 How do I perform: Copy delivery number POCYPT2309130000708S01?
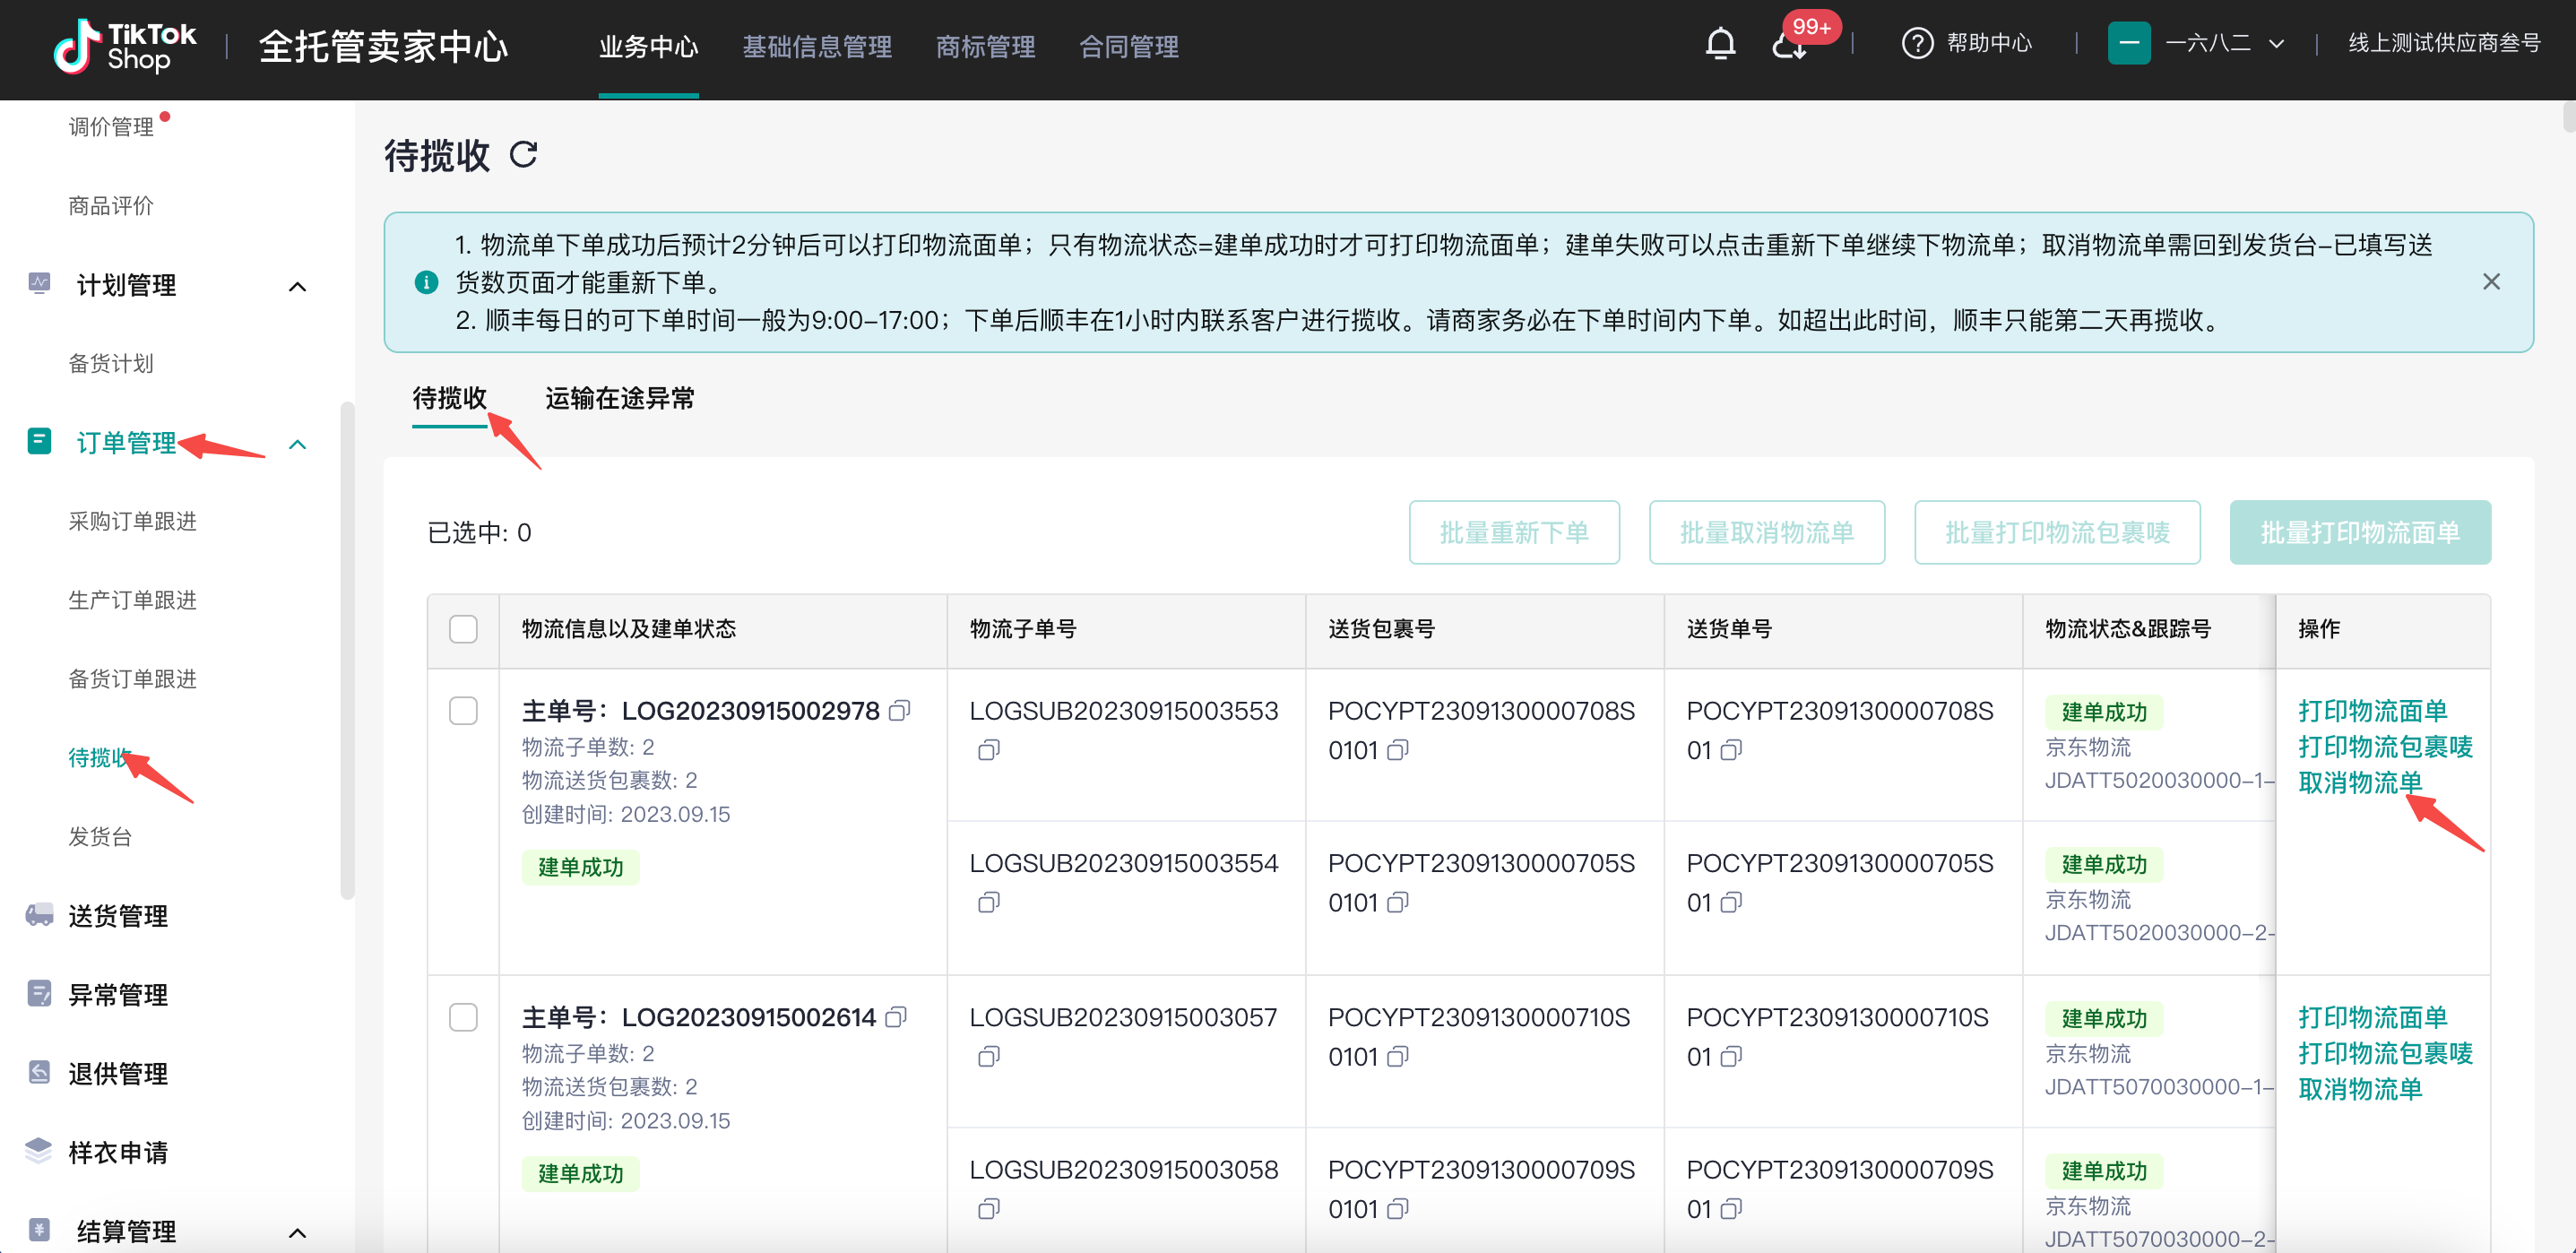tap(1731, 750)
